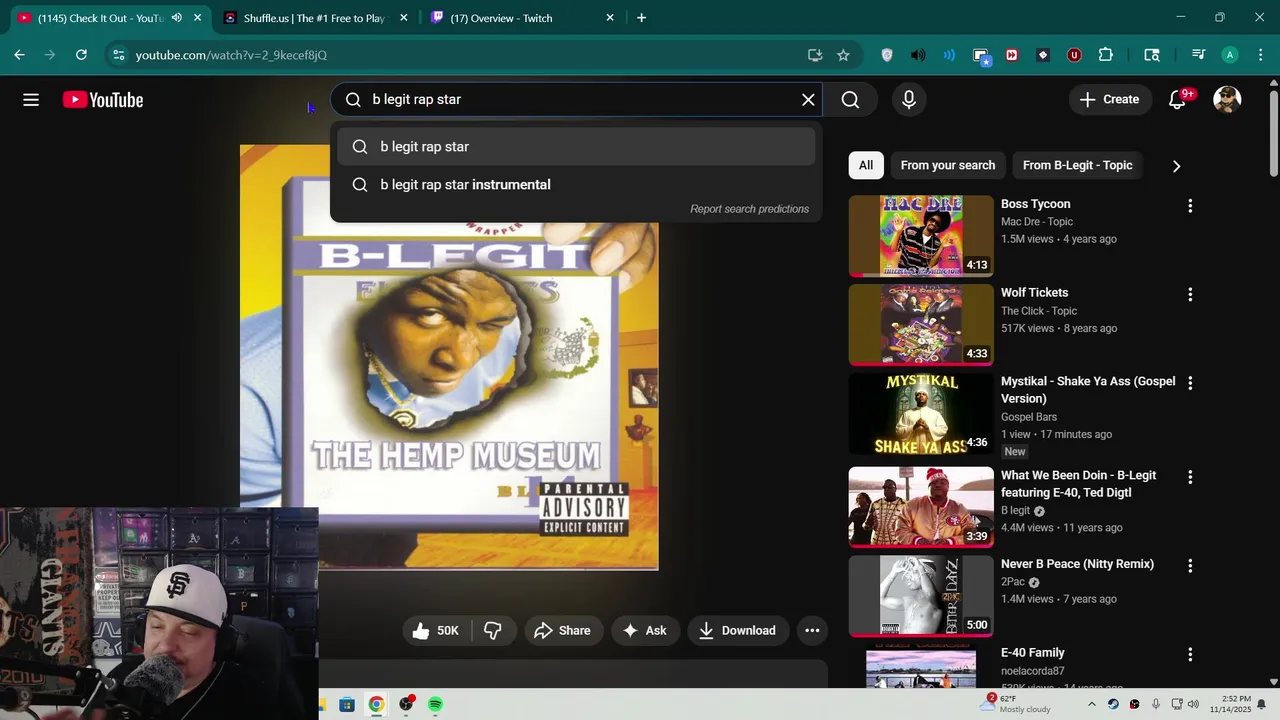Open options for Never B Peace
Viewport: 1280px width, 720px height.
pyautogui.click(x=1190, y=566)
